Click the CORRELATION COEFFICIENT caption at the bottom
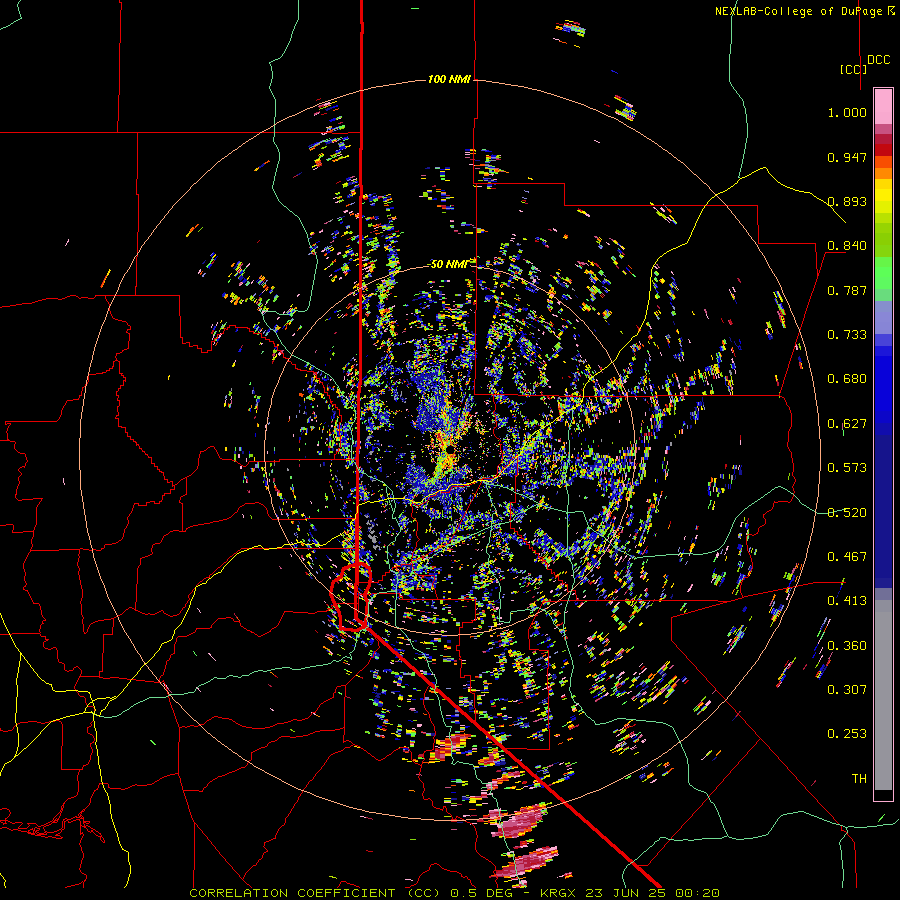900x900 pixels. click(x=455, y=893)
